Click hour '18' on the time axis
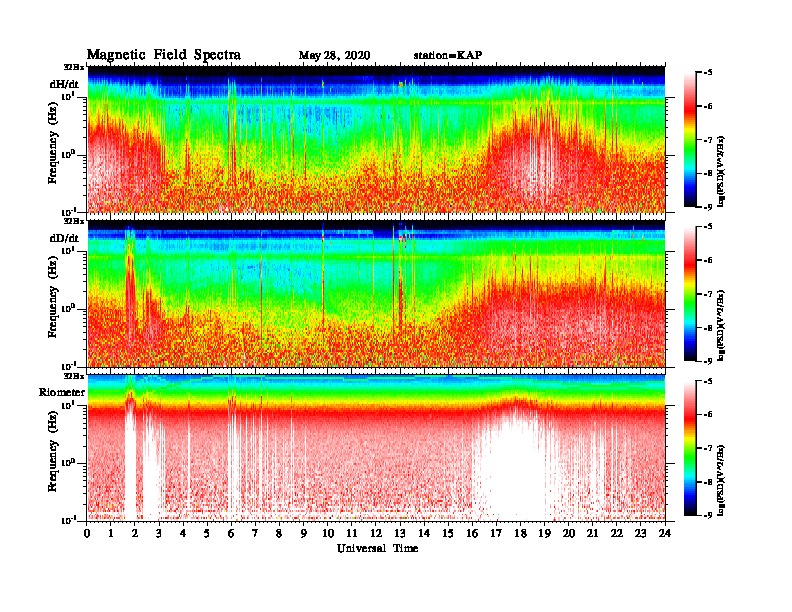 click(x=521, y=533)
